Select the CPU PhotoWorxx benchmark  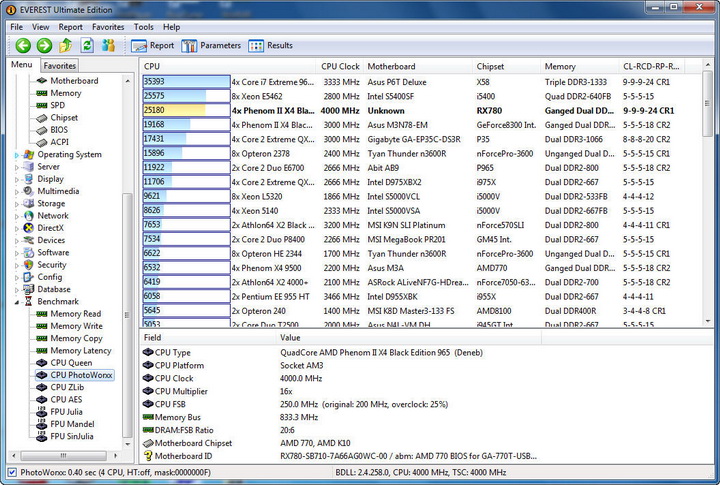pos(81,375)
